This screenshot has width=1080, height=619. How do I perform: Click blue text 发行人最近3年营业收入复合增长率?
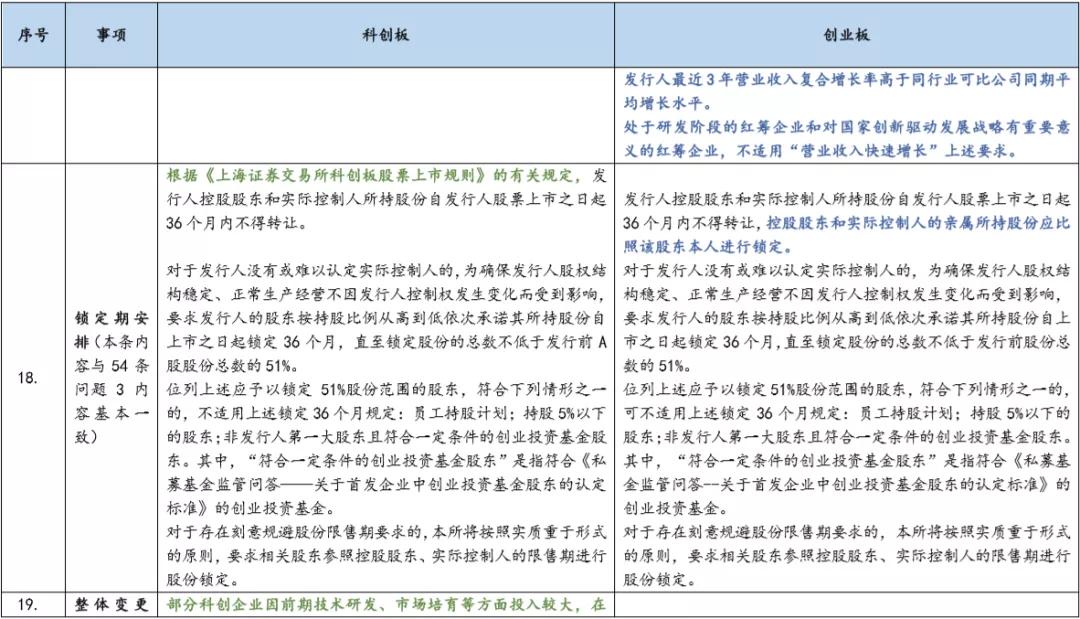point(749,79)
